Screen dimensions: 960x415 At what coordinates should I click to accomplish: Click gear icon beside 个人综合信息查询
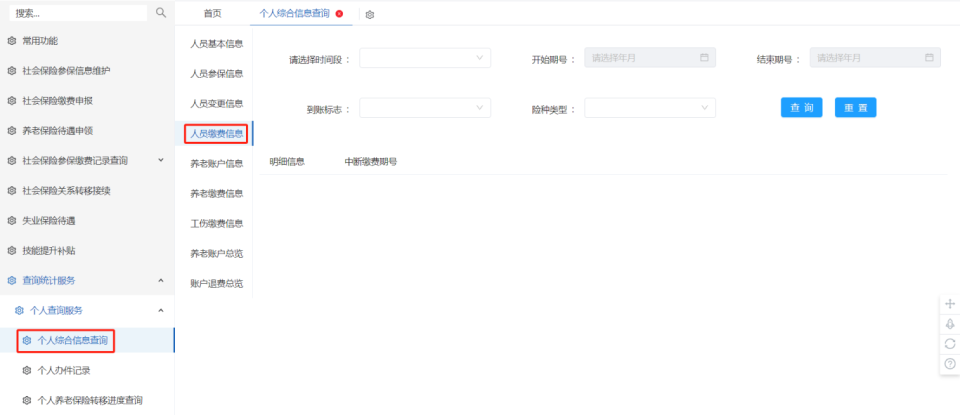pyautogui.click(x=27, y=340)
